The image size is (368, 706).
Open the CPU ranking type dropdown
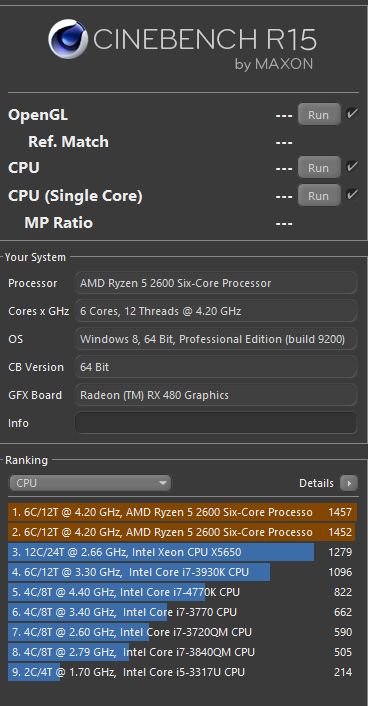point(90,483)
